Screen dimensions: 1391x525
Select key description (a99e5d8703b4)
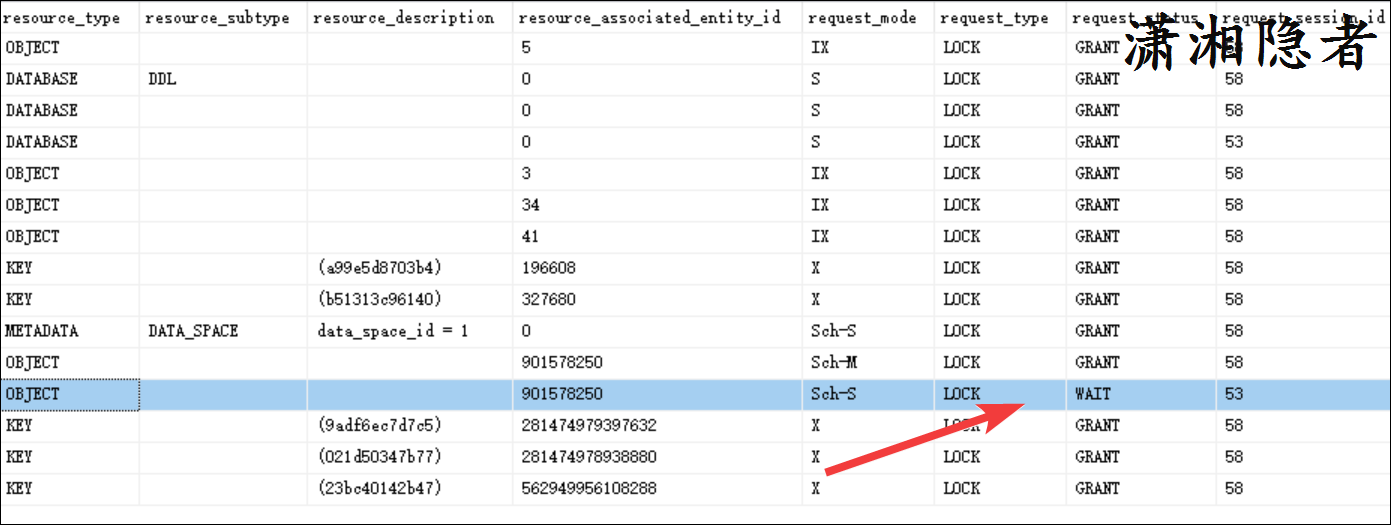click(x=380, y=268)
